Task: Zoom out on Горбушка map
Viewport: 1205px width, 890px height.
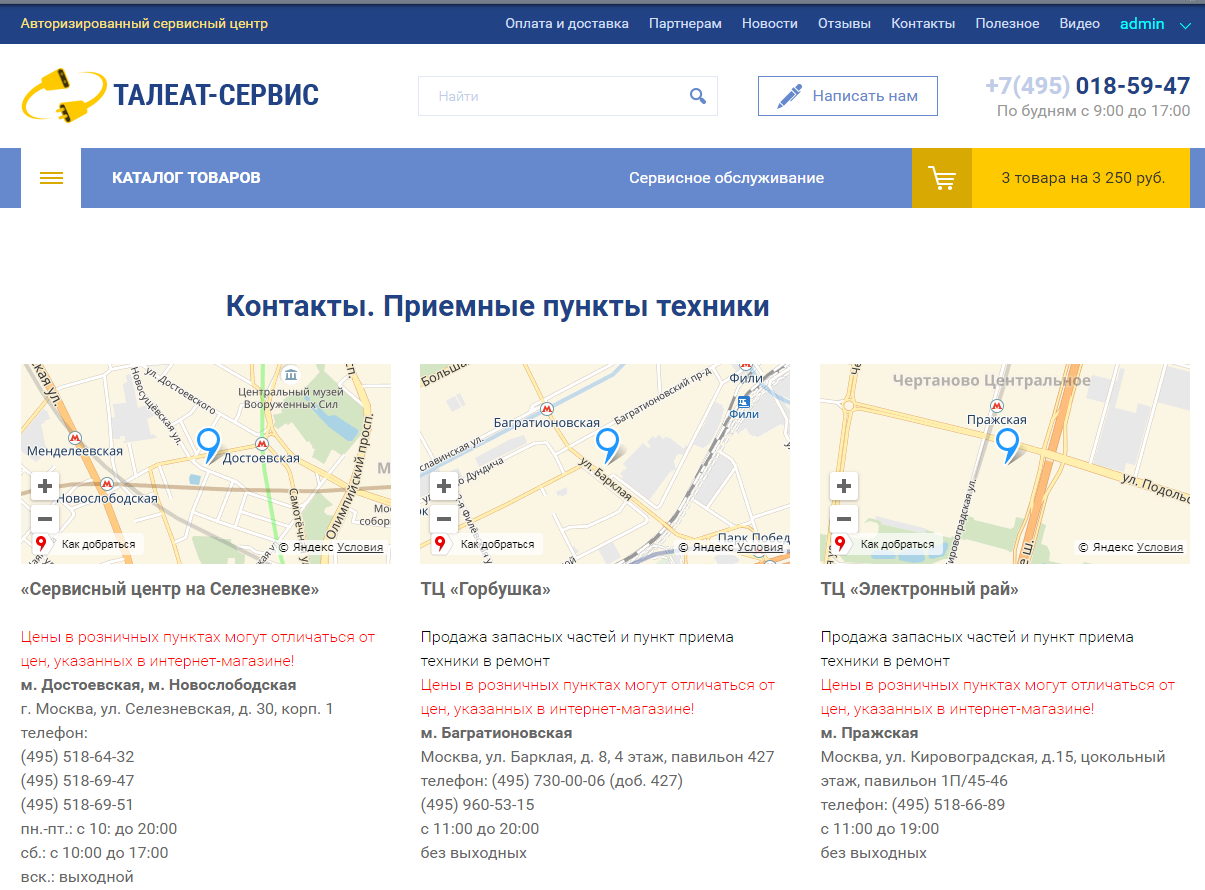Action: coord(444,519)
